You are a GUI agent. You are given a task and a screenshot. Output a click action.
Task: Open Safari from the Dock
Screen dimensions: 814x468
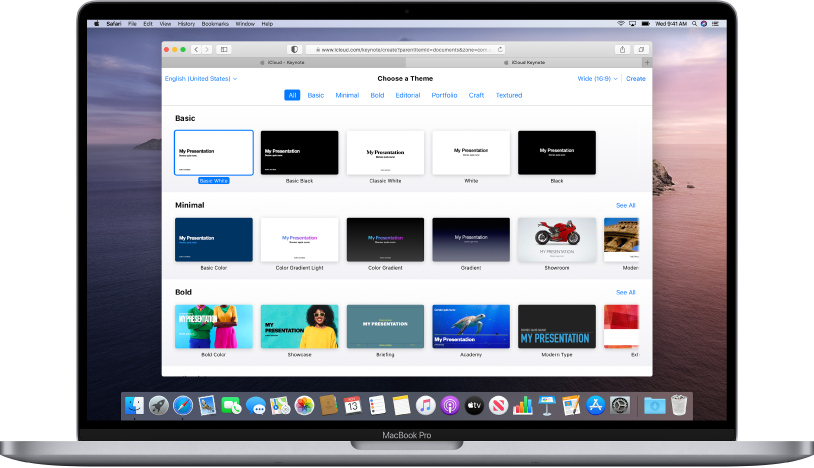point(183,405)
